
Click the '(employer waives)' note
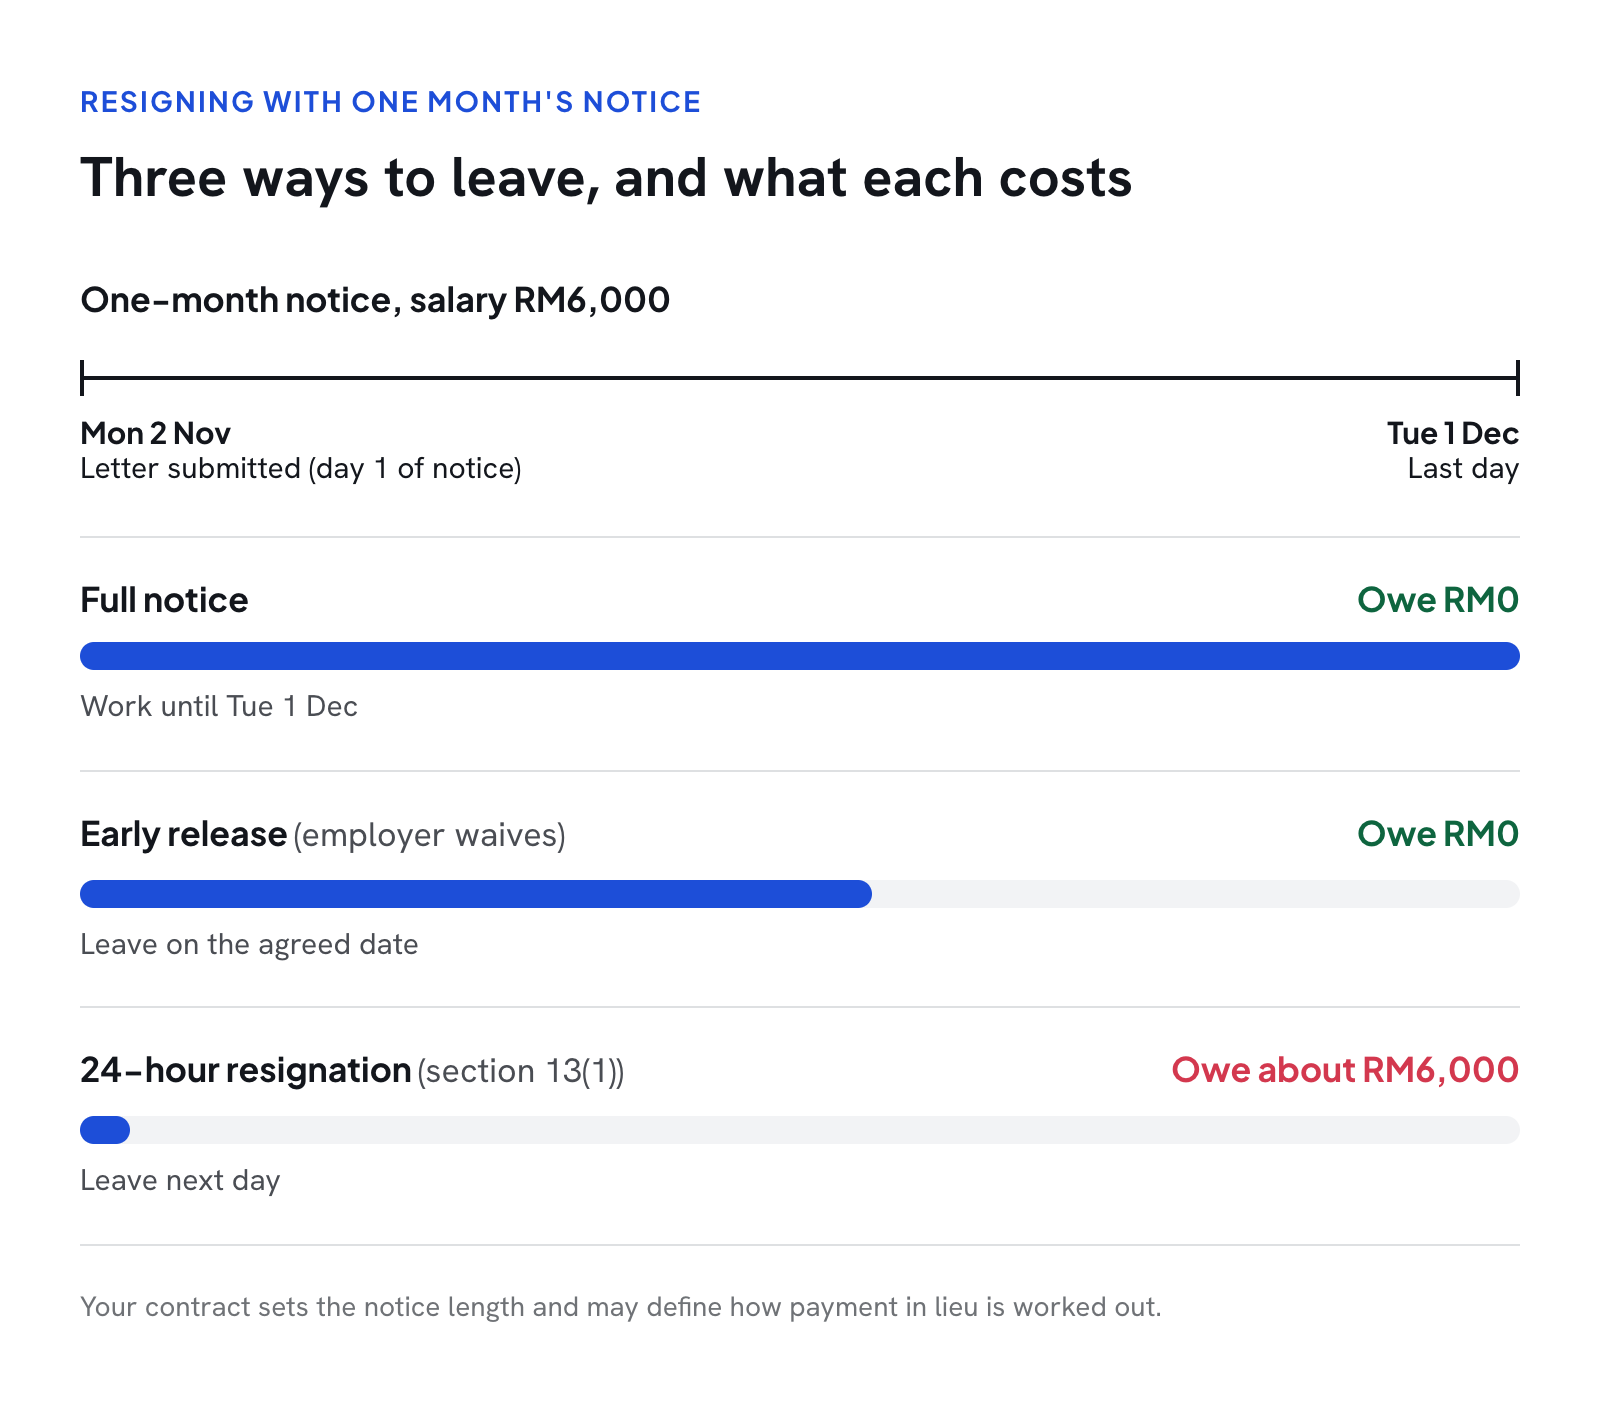click(x=429, y=835)
